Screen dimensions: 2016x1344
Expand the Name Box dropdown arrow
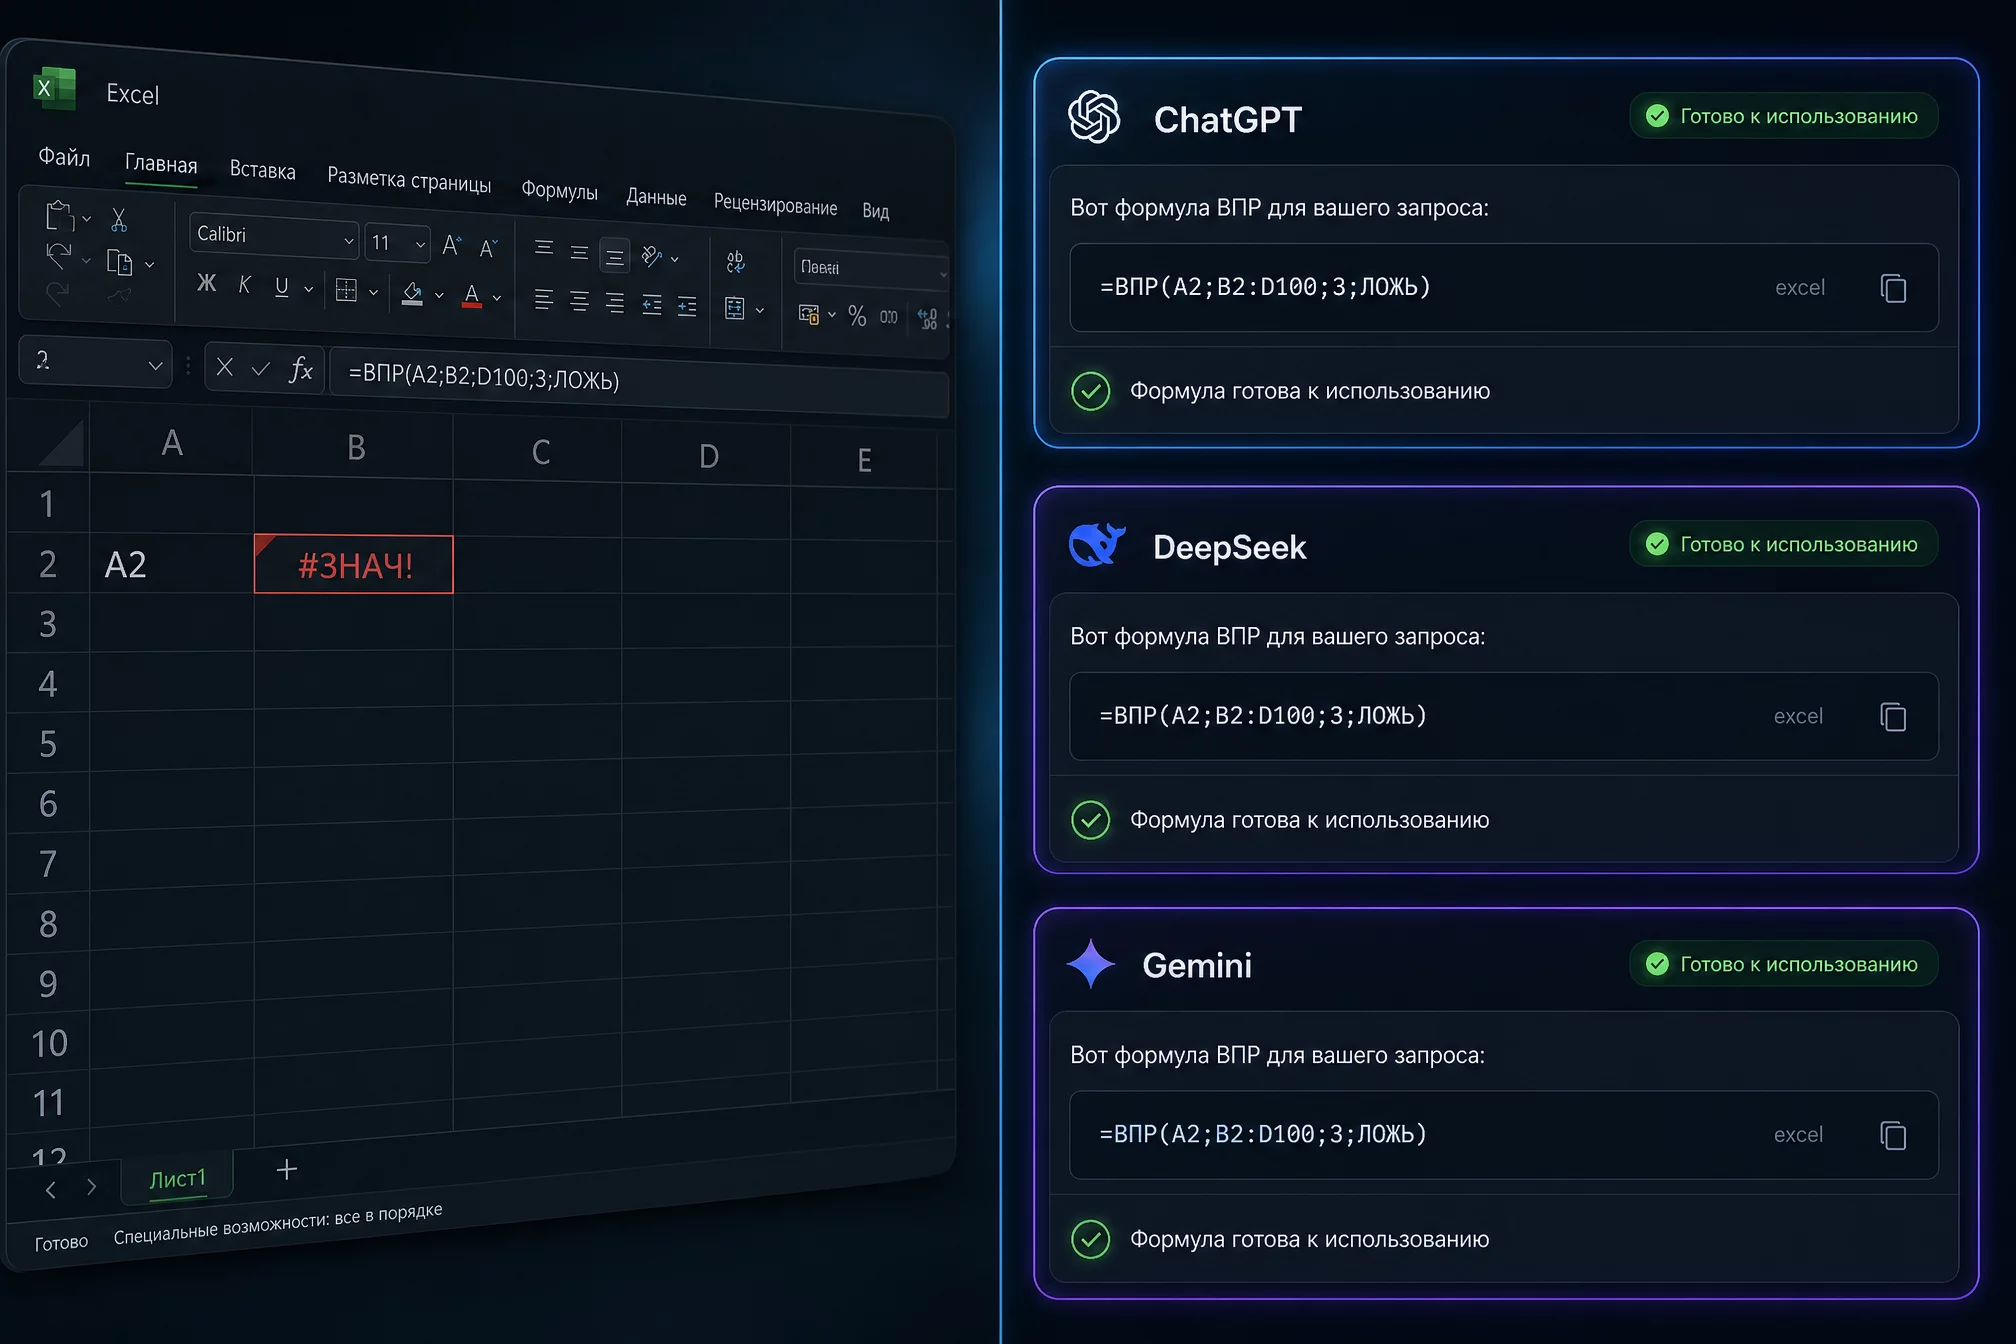(x=155, y=365)
